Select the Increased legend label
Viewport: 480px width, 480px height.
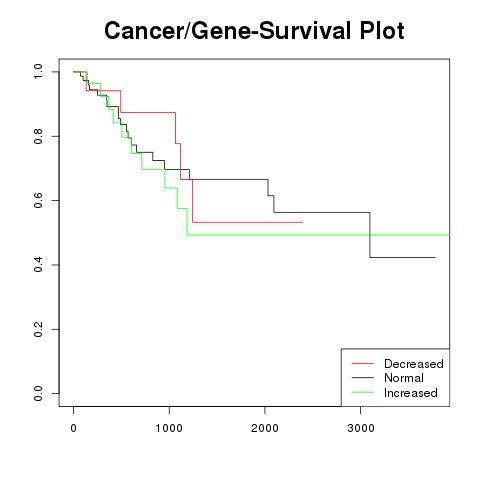point(411,393)
